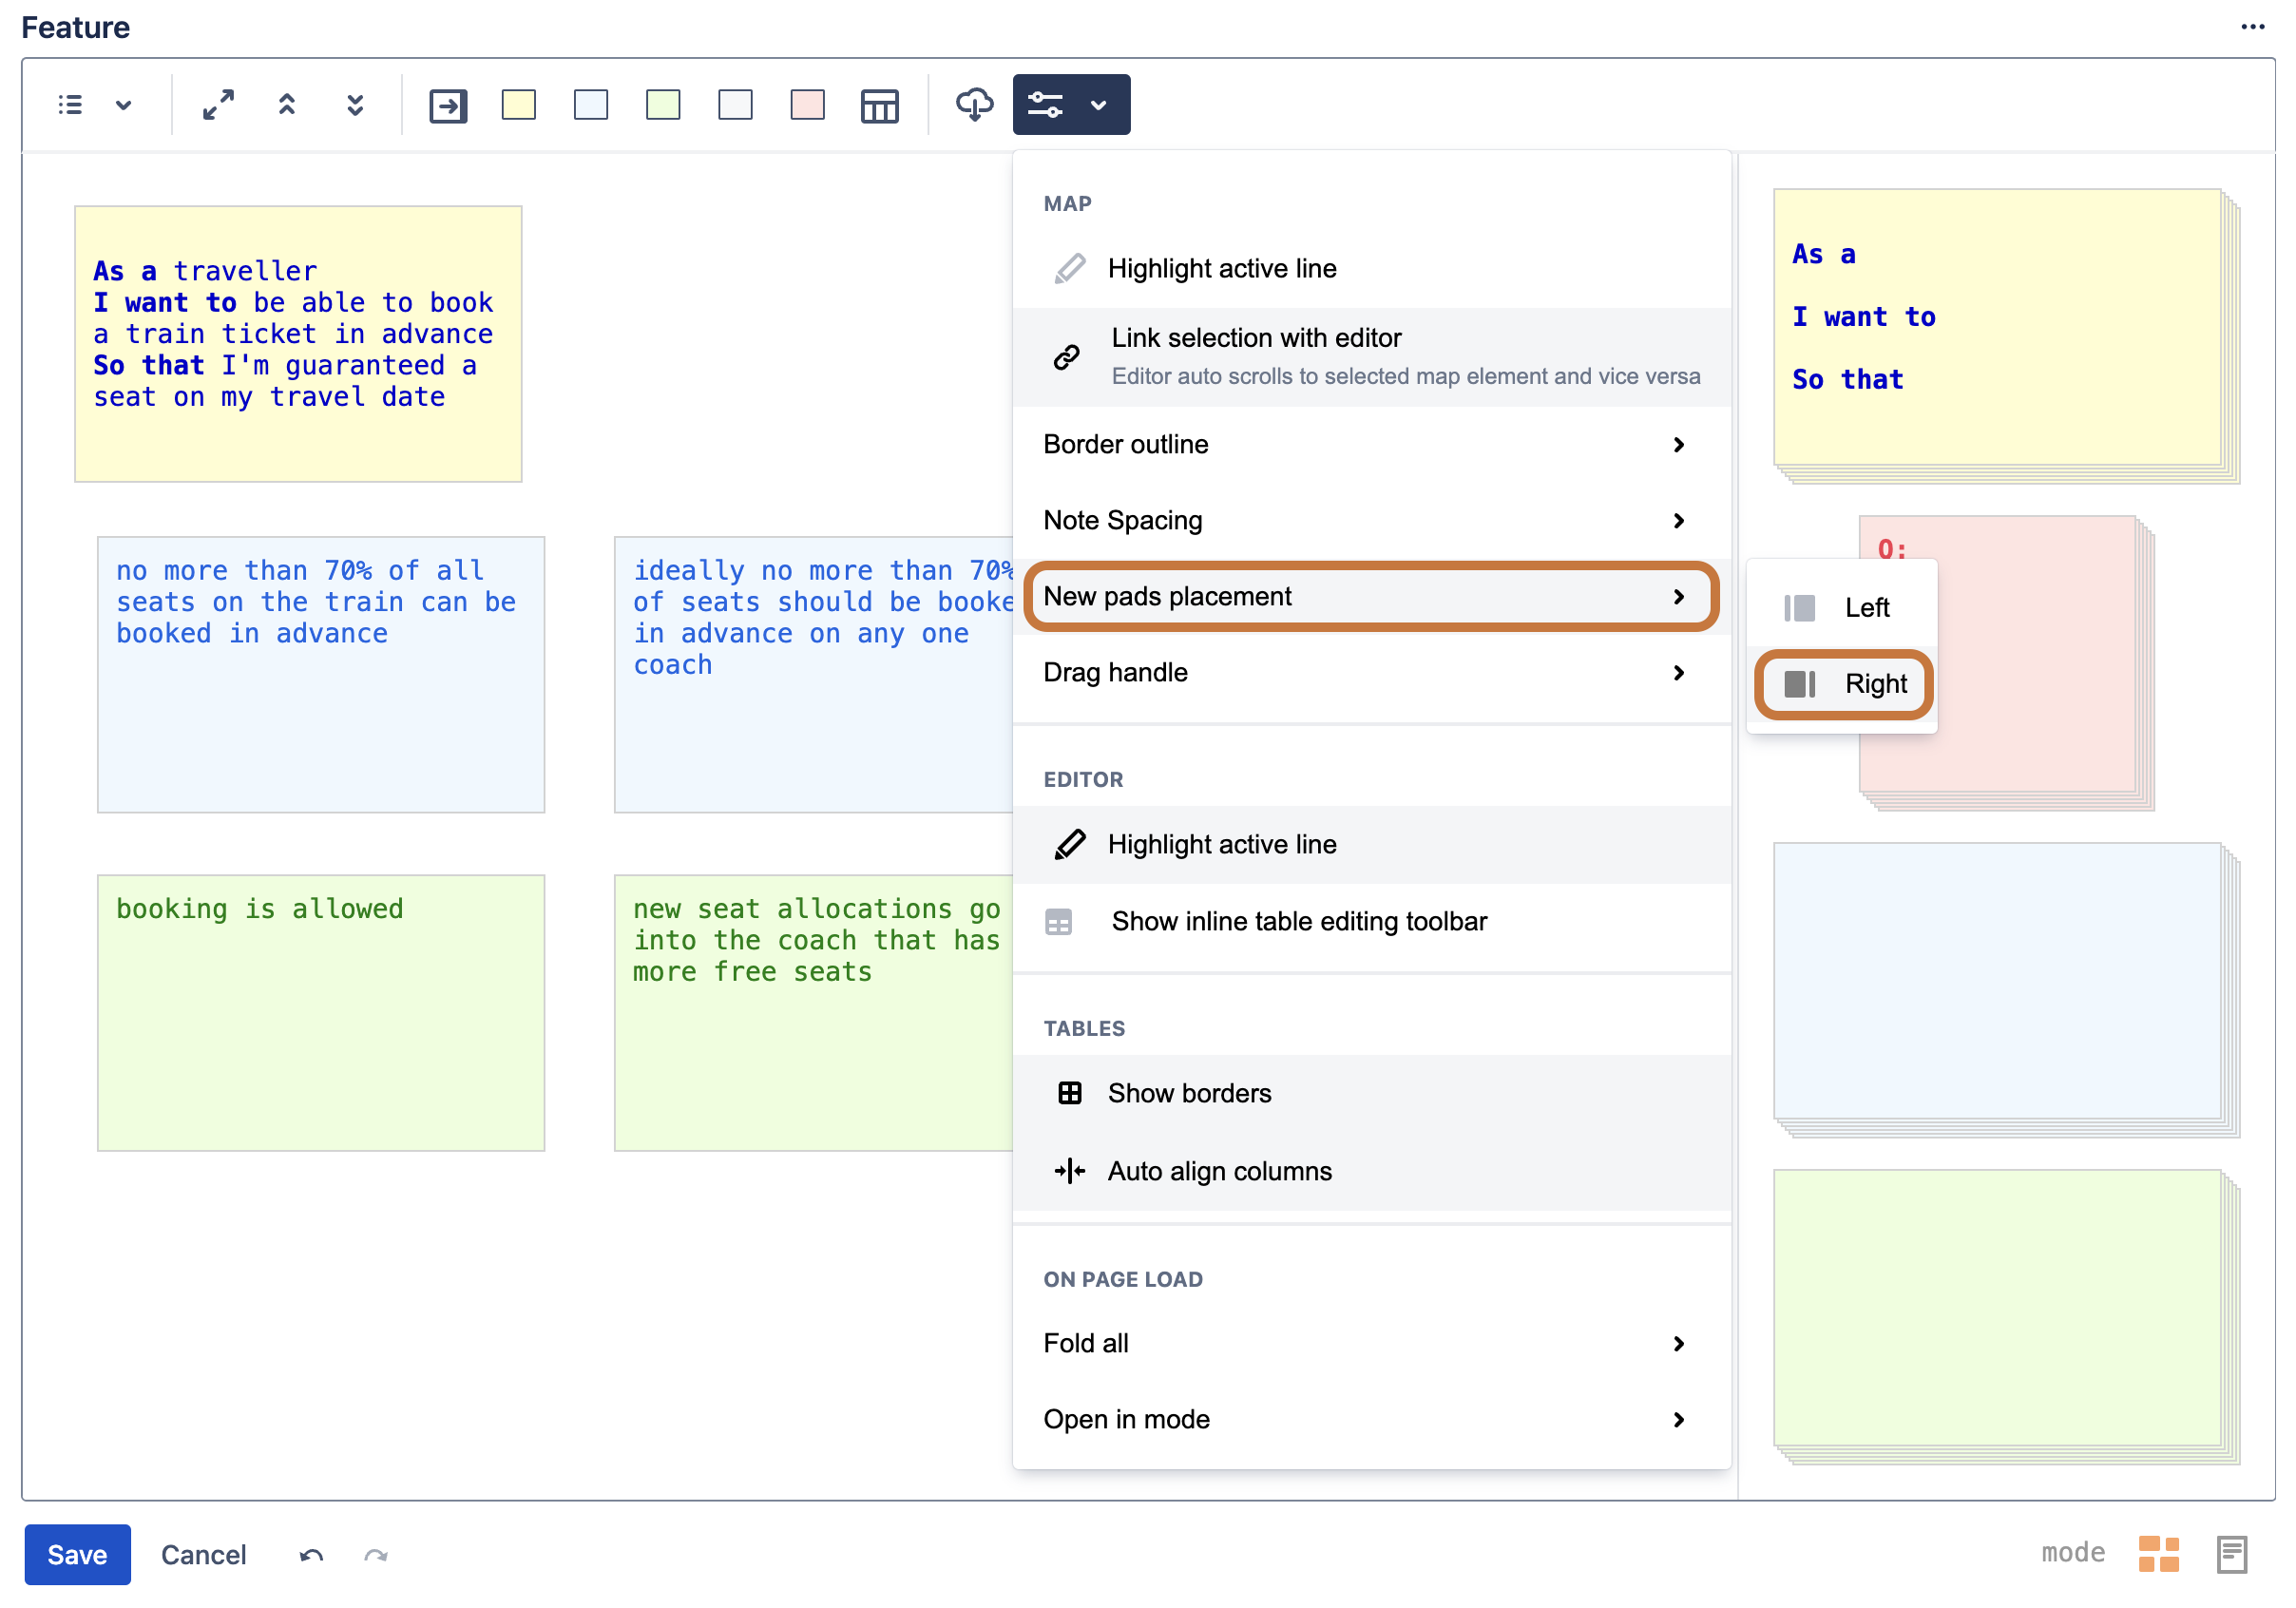Click the expand all double-chevron-down icon
Image resolution: width=2296 pixels, height=1608 pixels.
355,105
